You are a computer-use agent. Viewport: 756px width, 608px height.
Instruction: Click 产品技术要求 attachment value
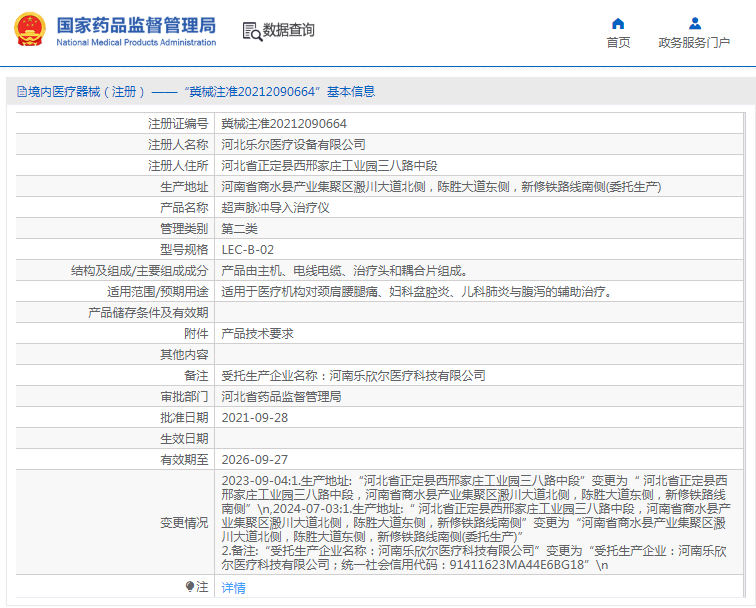click(257, 334)
